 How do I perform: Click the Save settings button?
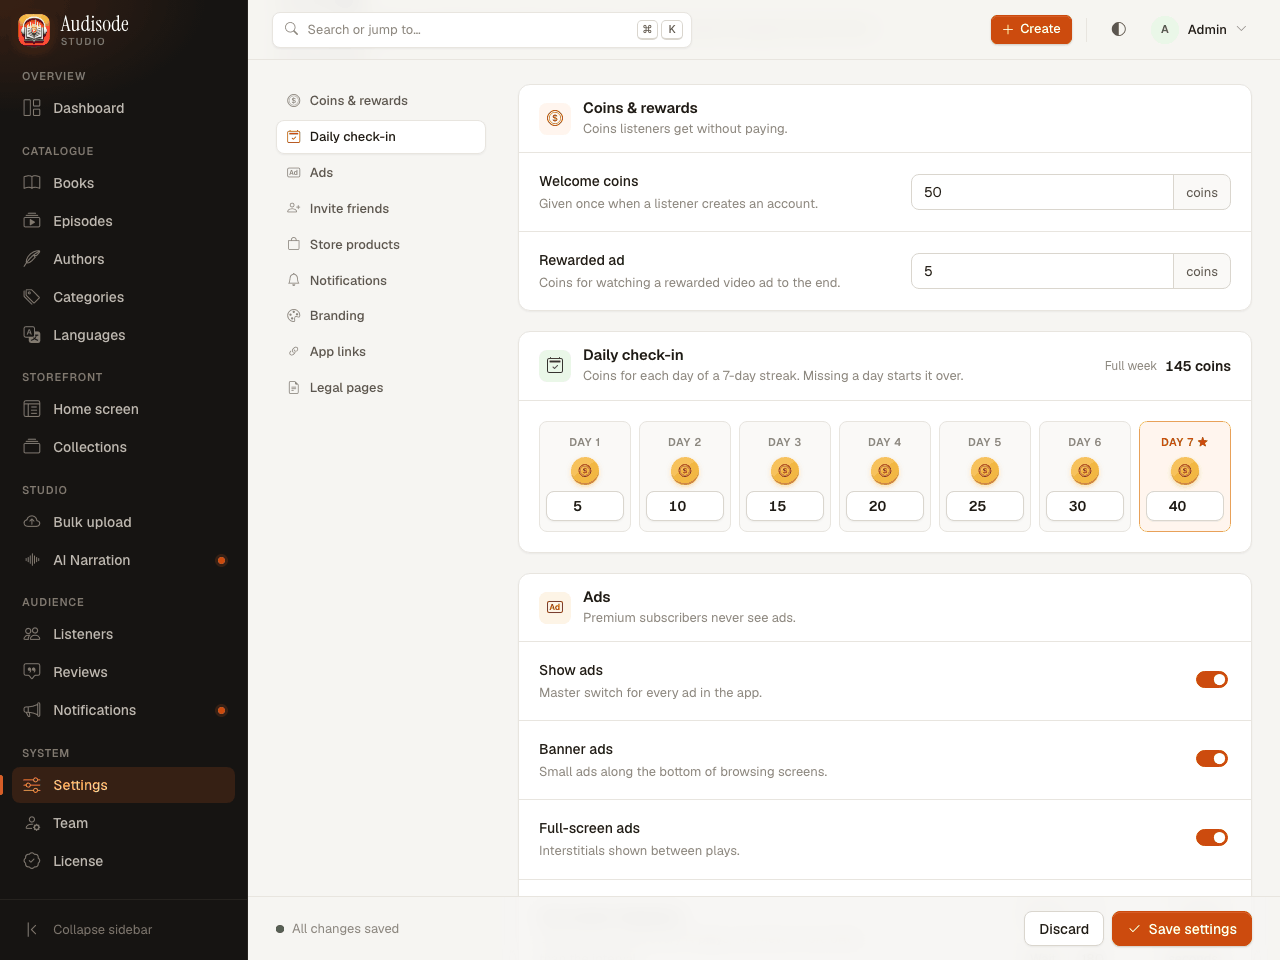point(1182,929)
